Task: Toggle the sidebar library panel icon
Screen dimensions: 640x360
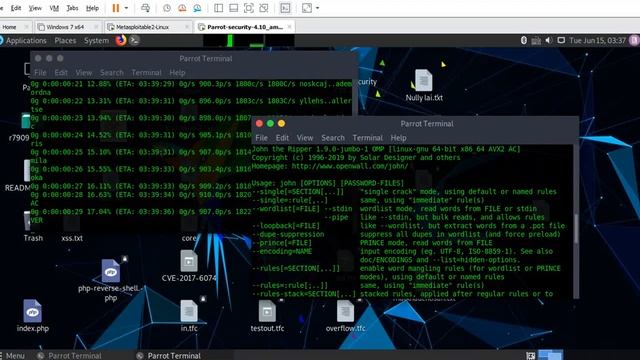Action: [x=218, y=8]
